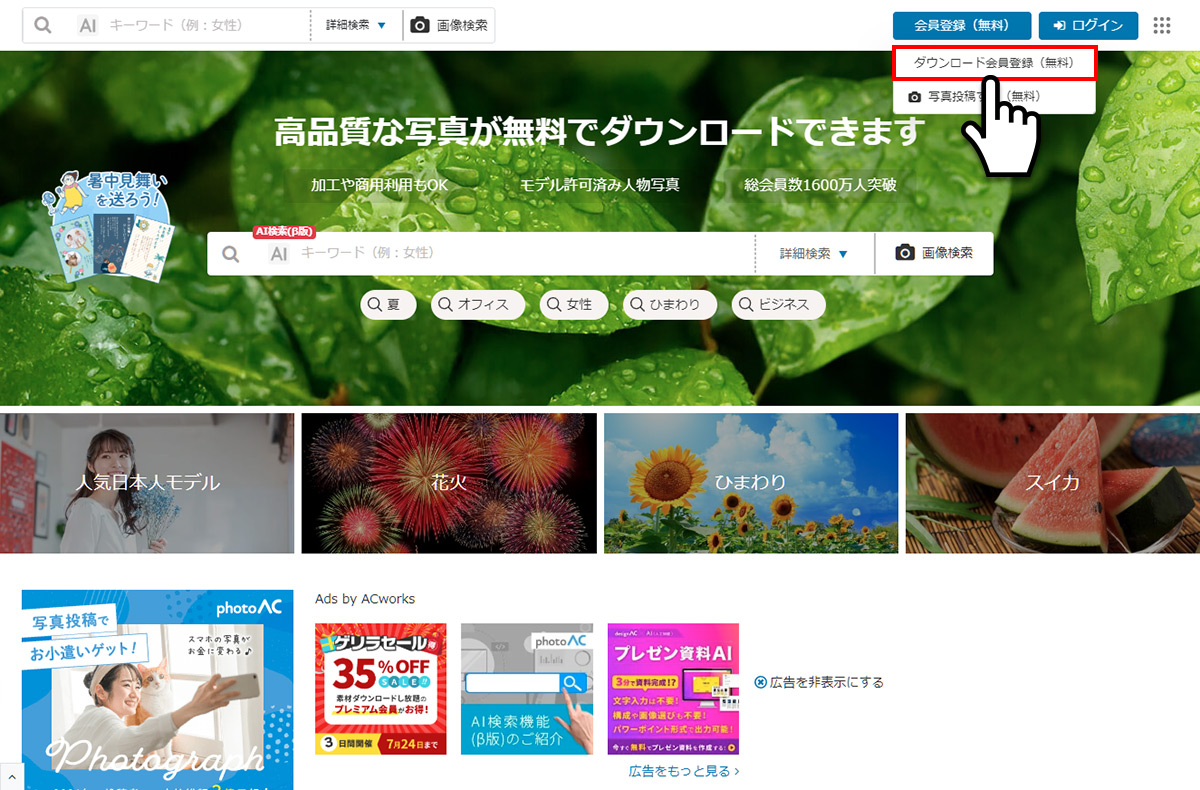Open the スイカ category tile
Image resolution: width=1200 pixels, height=790 pixels.
point(1053,483)
